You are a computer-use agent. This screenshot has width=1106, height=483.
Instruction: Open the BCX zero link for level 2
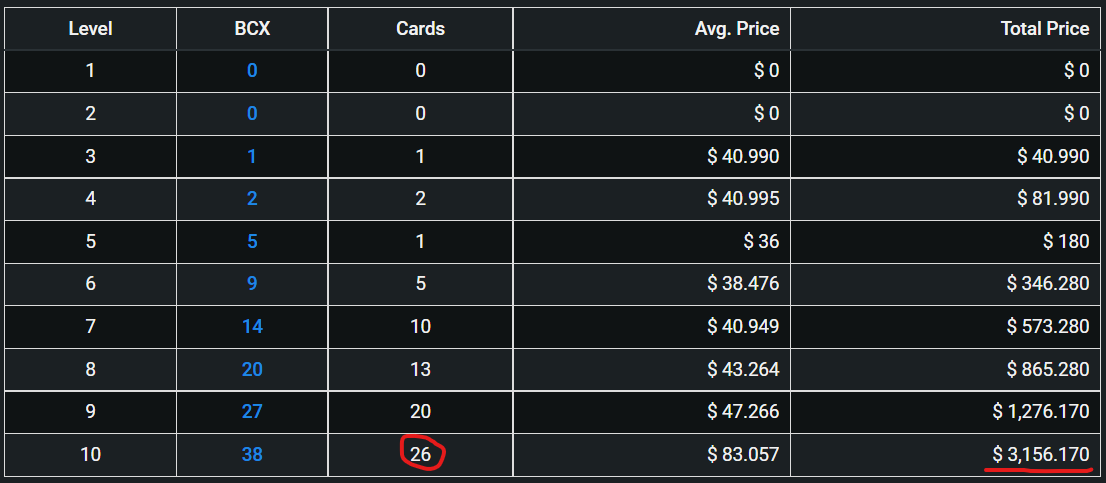click(x=252, y=113)
